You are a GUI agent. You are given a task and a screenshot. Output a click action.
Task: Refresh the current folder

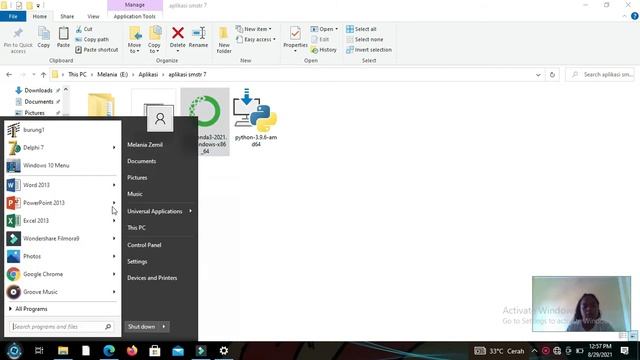(552, 75)
